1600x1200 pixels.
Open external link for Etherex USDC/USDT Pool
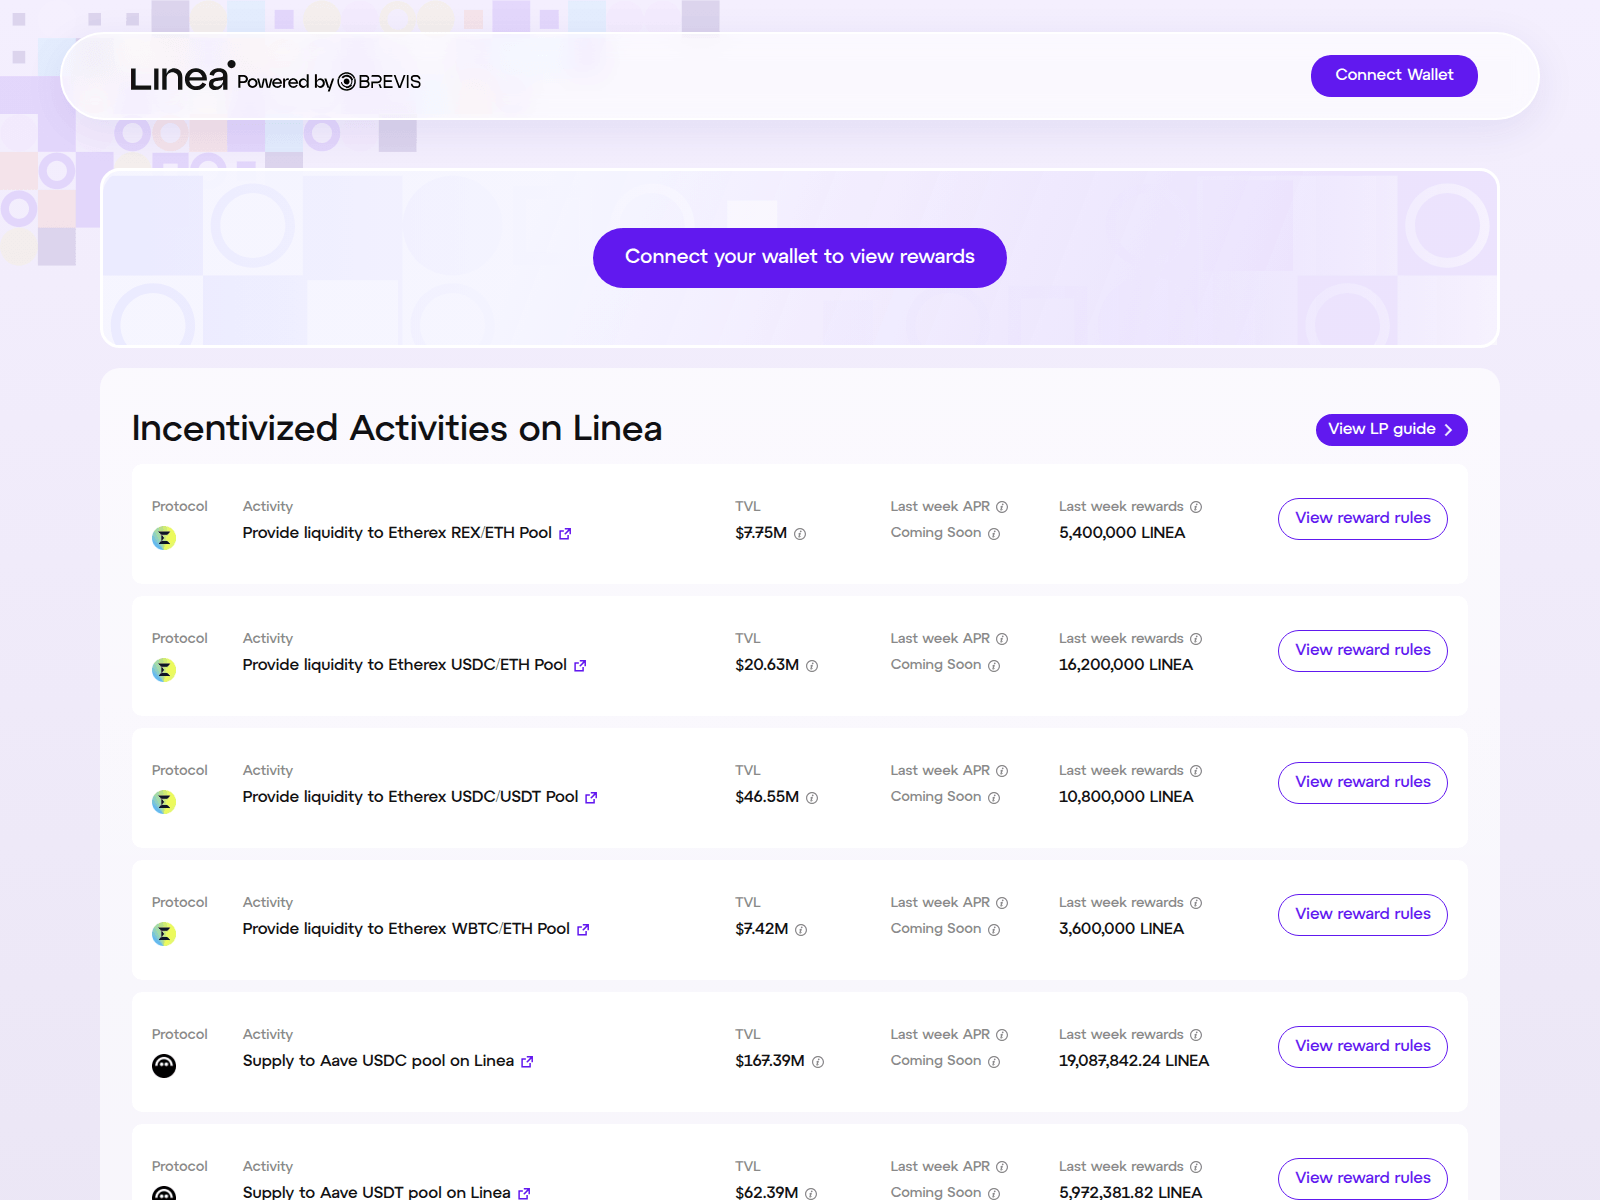[591, 798]
